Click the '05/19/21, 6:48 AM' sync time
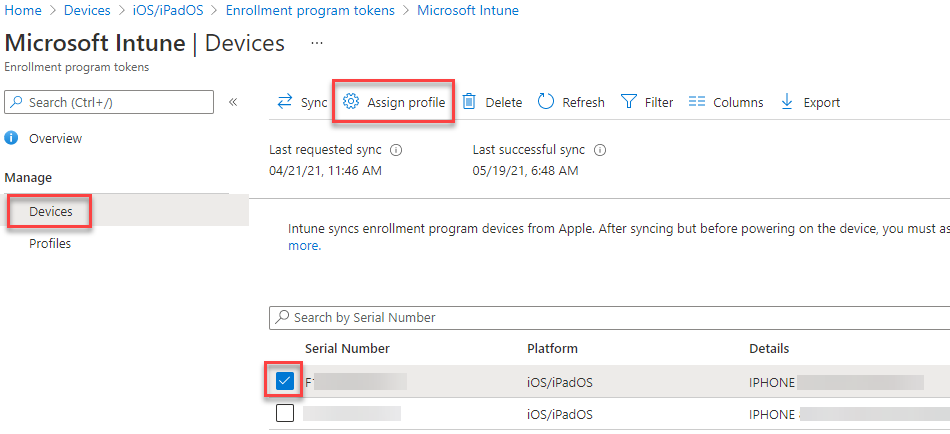 tap(525, 171)
